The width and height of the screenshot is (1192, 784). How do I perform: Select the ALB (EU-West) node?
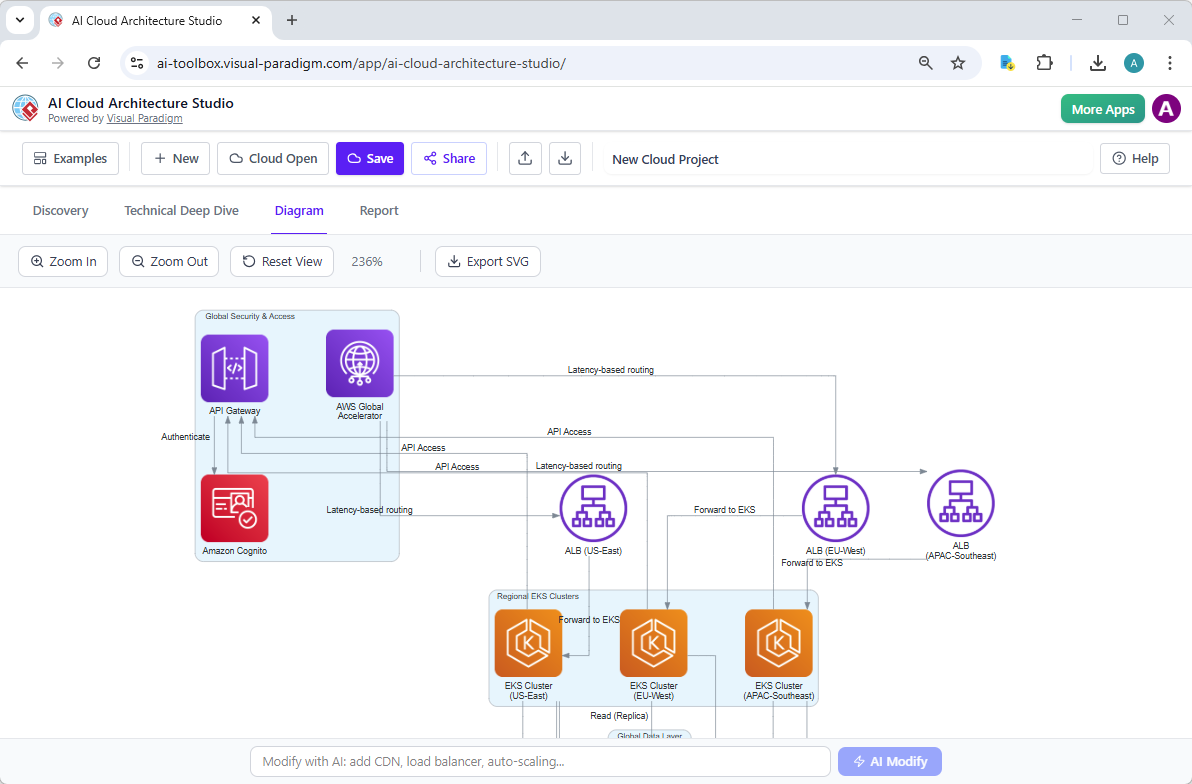(836, 507)
